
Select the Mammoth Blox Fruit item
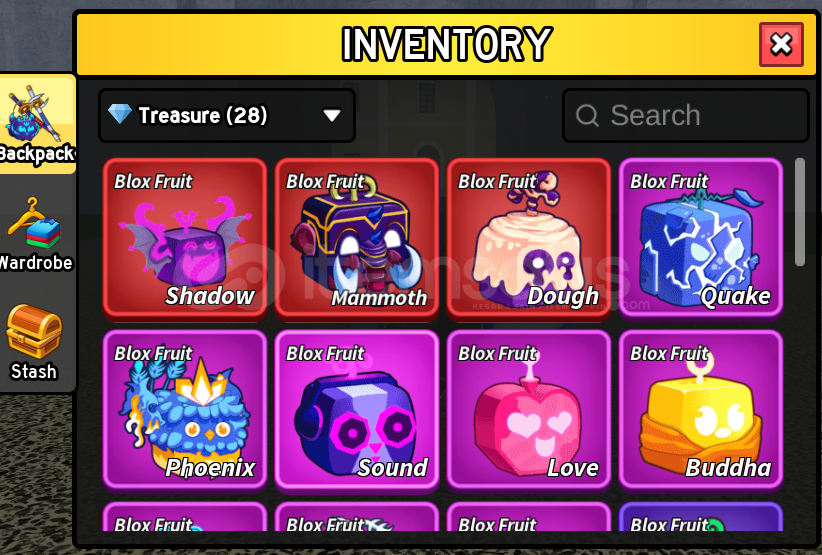pos(356,239)
